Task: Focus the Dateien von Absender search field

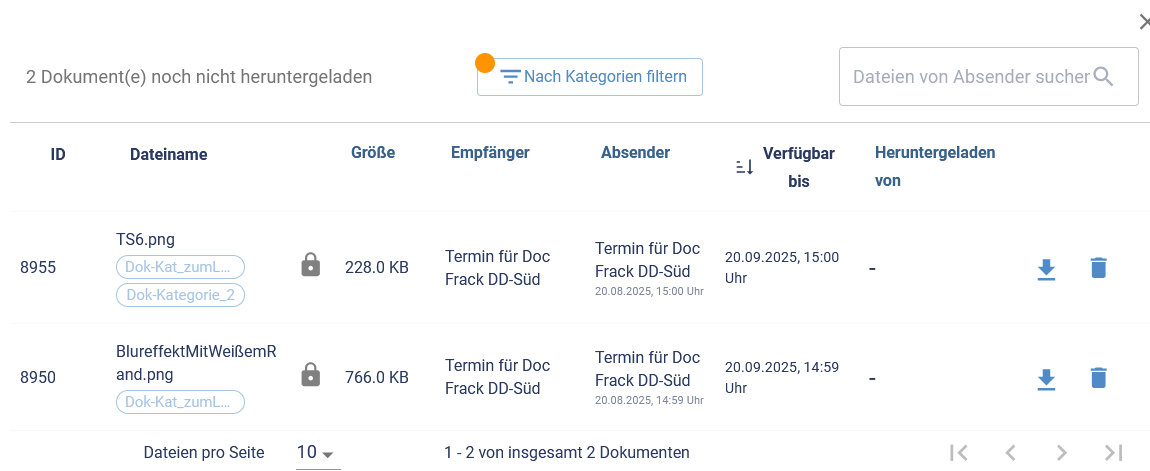Action: pyautogui.click(x=970, y=77)
